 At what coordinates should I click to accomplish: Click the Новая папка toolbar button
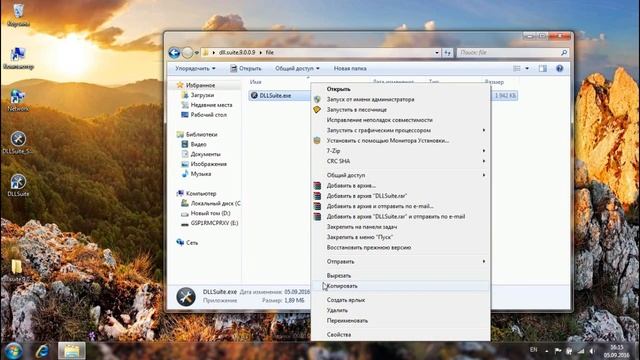350,69
